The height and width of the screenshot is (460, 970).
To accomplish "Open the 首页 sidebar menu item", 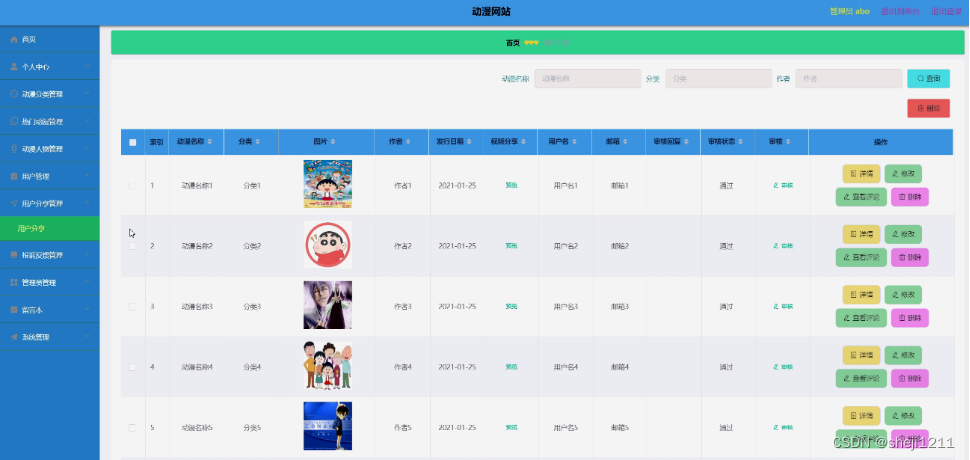I will pos(49,40).
